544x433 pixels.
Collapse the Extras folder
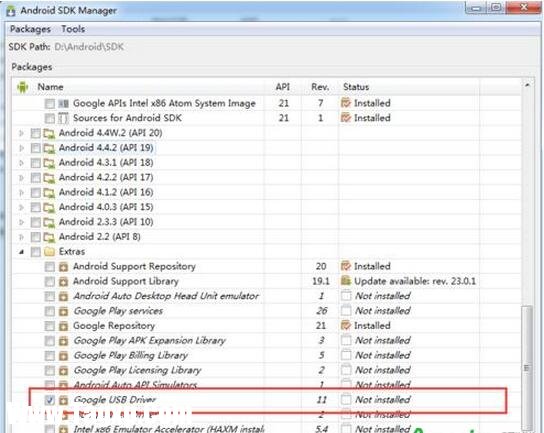(22, 252)
